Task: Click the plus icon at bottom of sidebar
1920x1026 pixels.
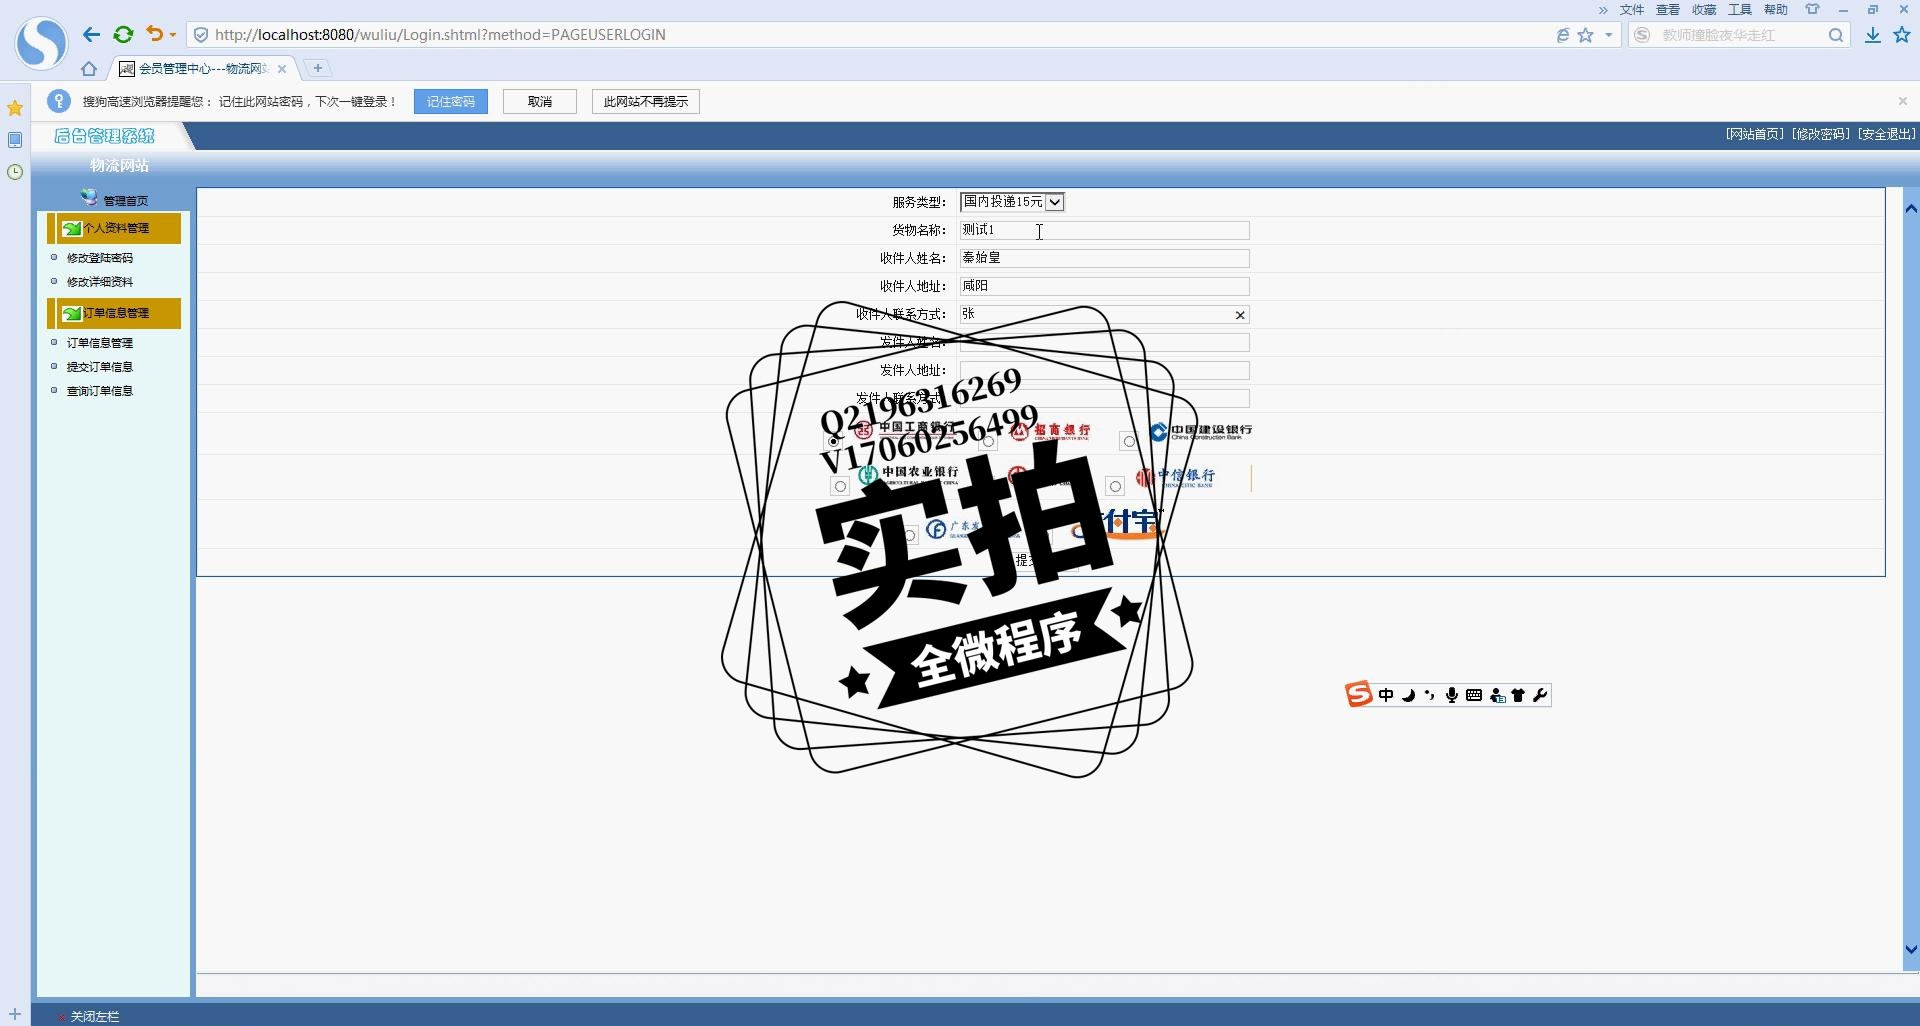Action: coord(15,1014)
